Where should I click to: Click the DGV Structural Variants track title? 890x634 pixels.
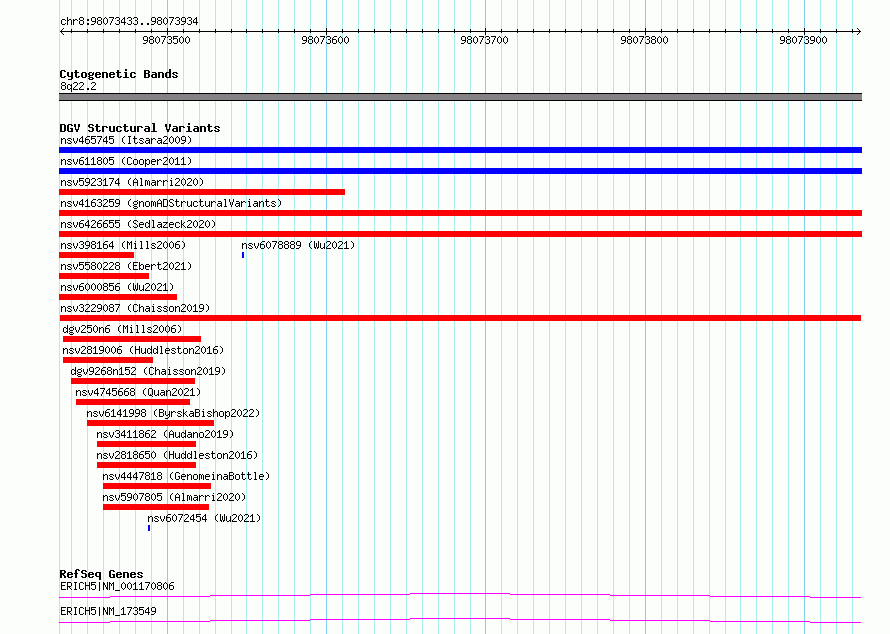click(140, 128)
